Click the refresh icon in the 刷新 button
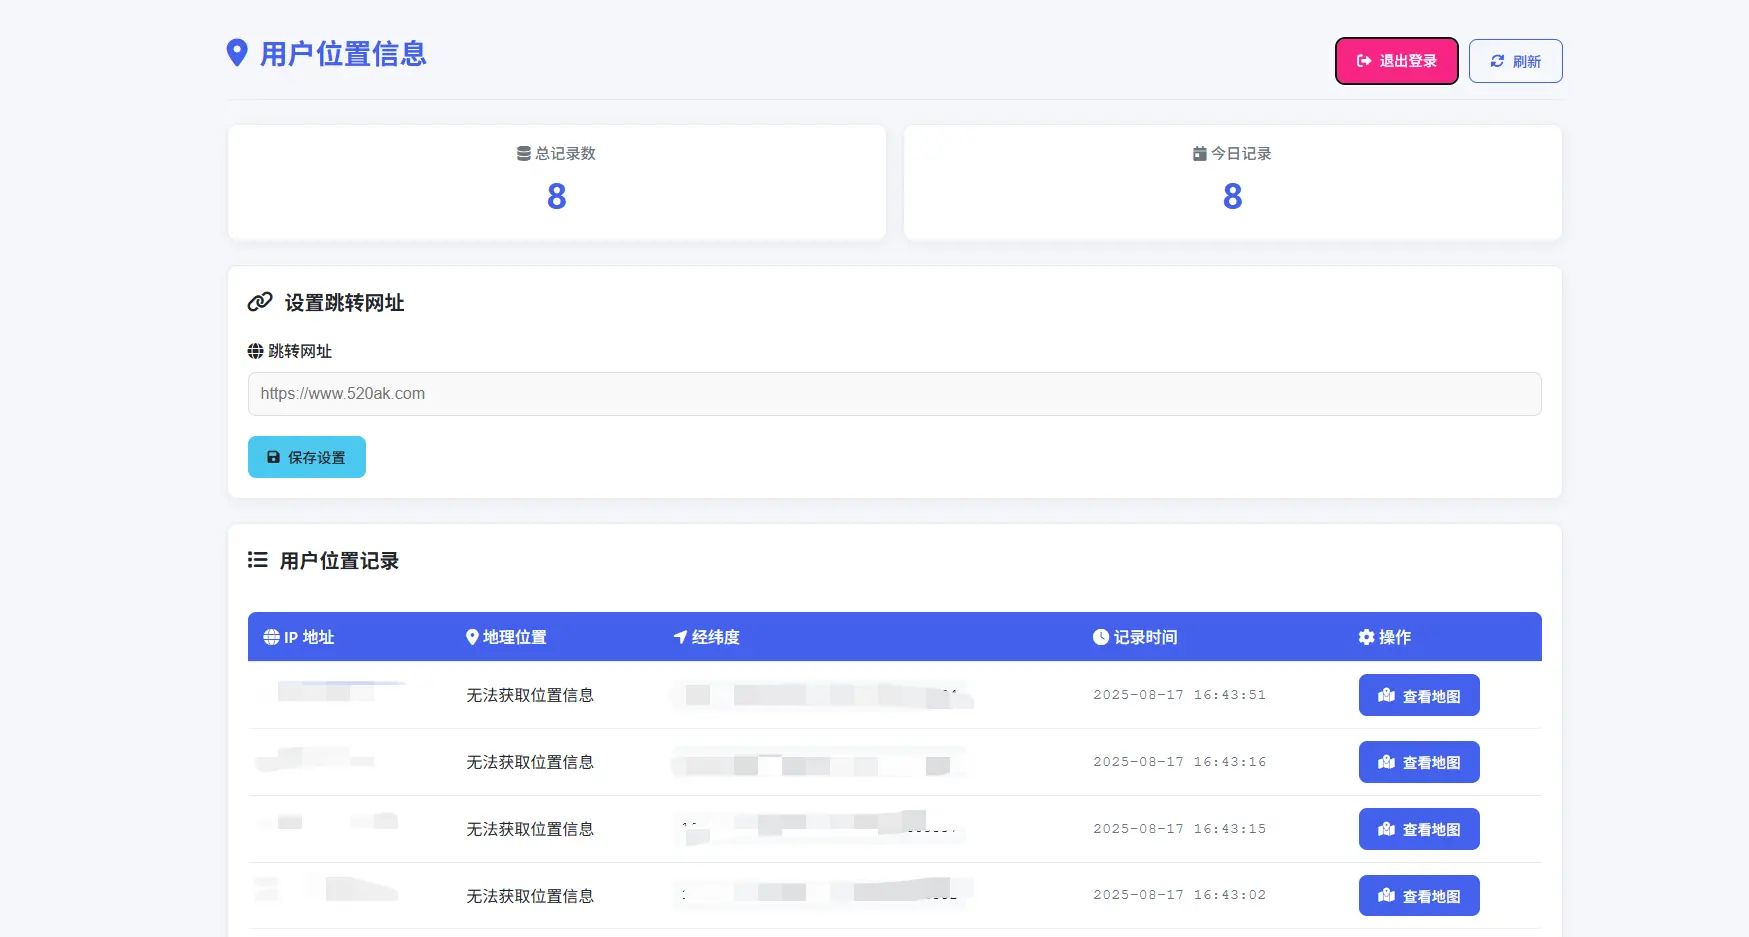 [x=1497, y=61]
